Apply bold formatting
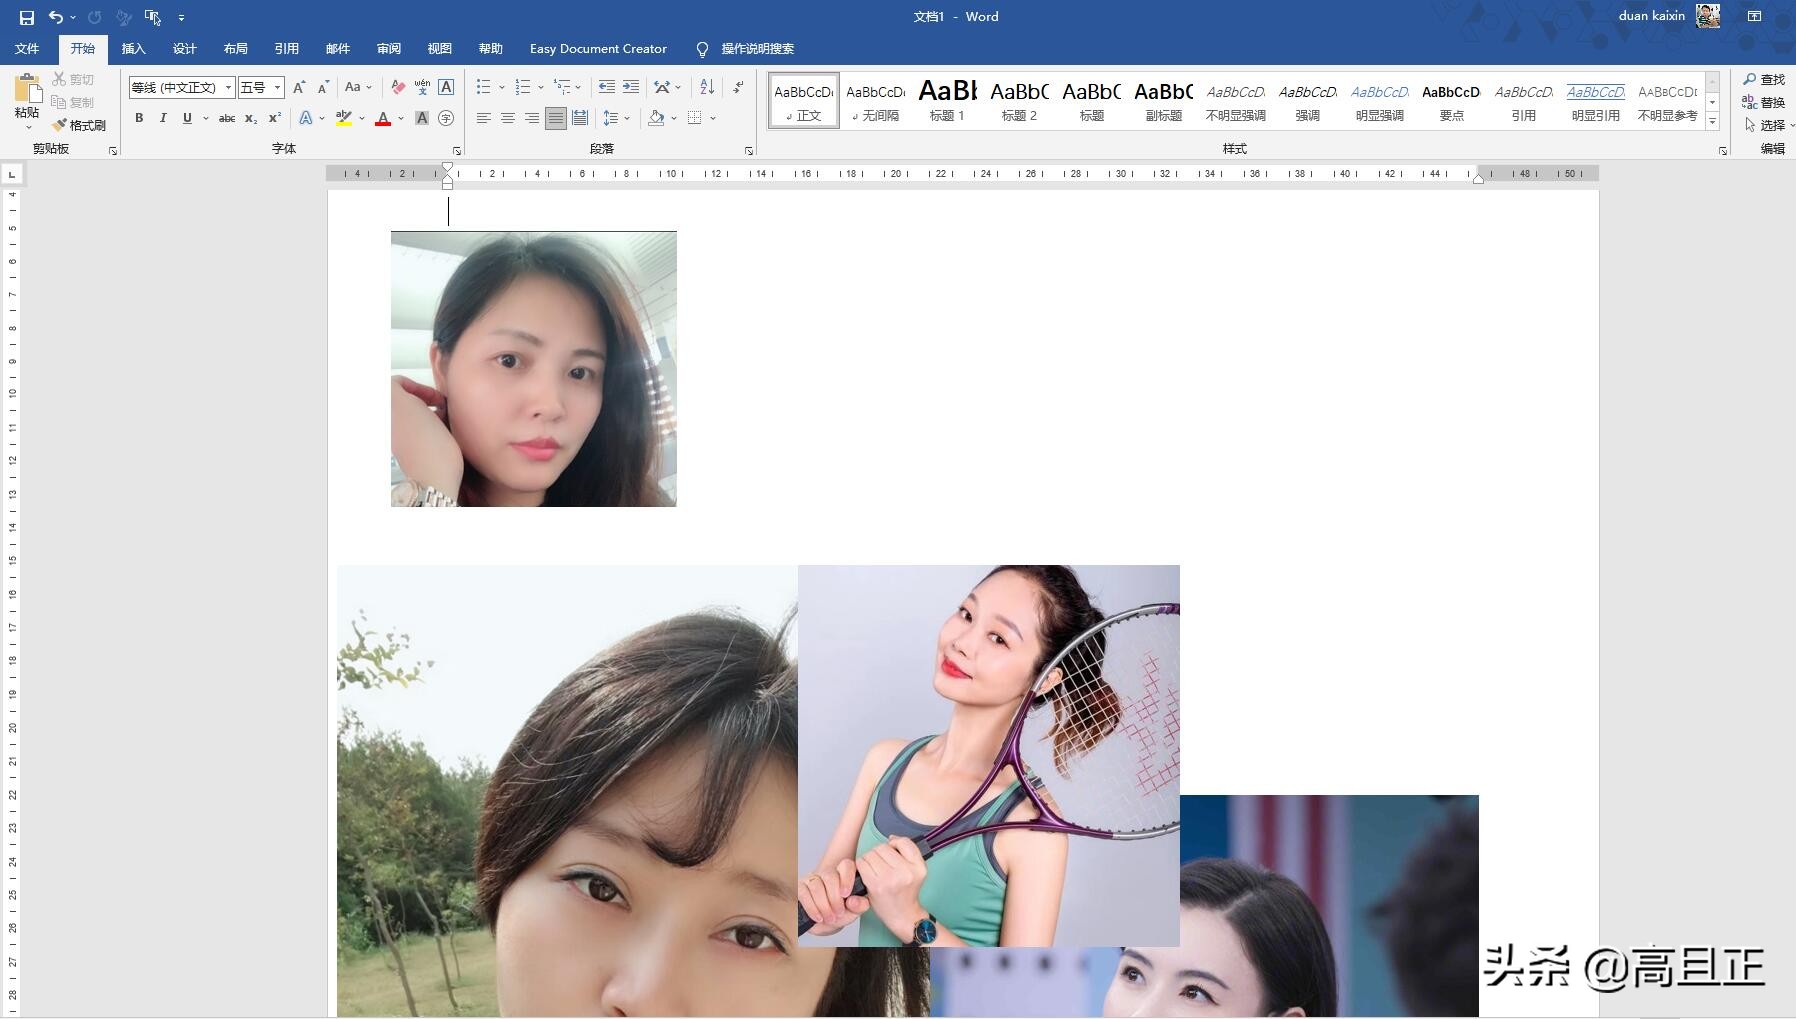The image size is (1796, 1019). (x=139, y=118)
